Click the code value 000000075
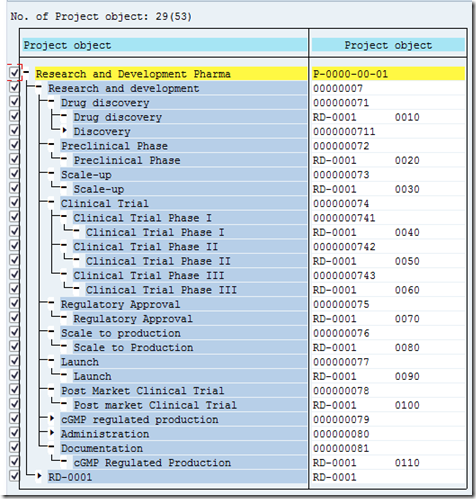The image size is (476, 499). tap(341, 304)
